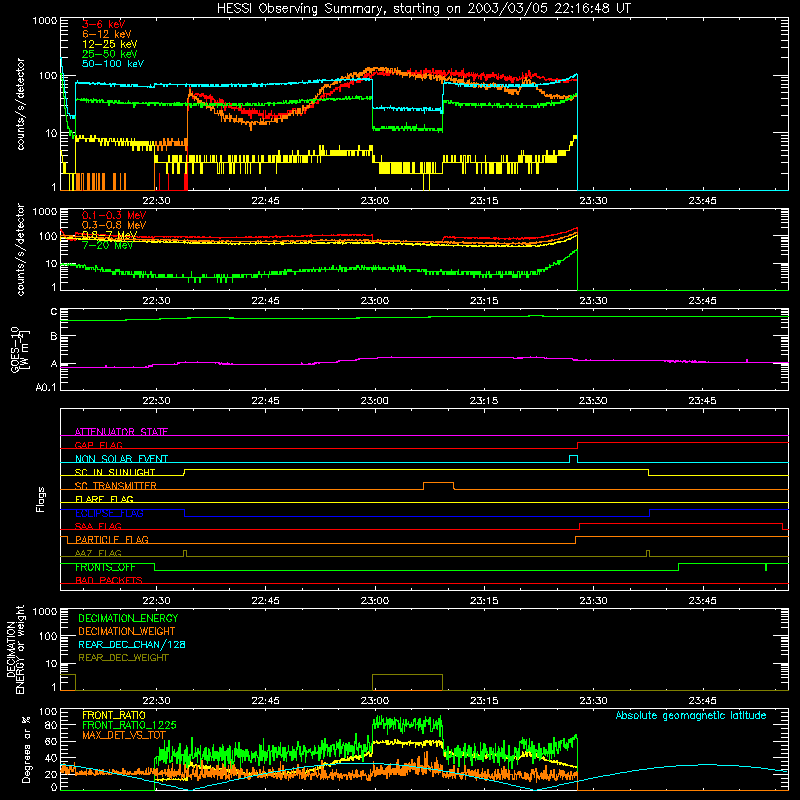The width and height of the screenshot is (800, 800).
Task: Select the red 3-6 keV legend label
Action: click(x=104, y=24)
